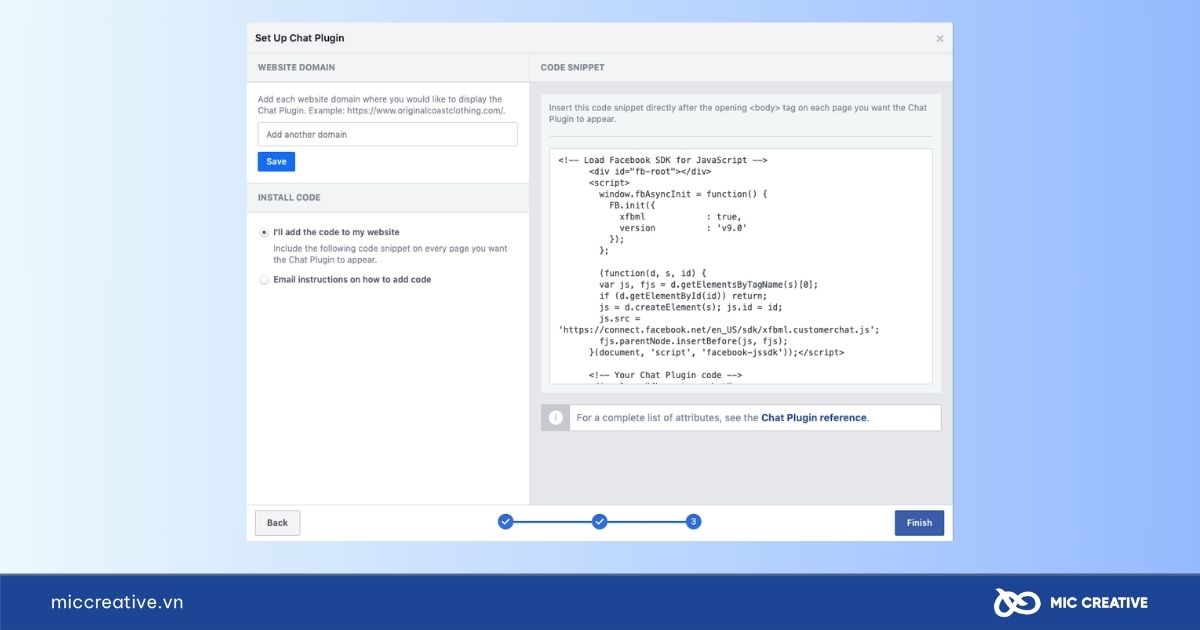The width and height of the screenshot is (1200, 630).
Task: Click the "Set Up Chat Plugin" dialog title
Action: pyautogui.click(x=299, y=38)
